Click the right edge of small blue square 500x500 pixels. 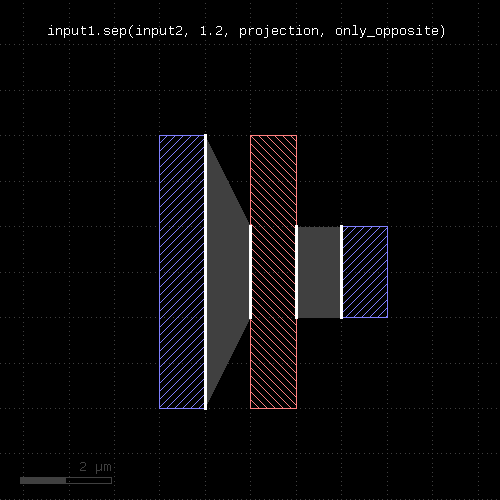388,272
